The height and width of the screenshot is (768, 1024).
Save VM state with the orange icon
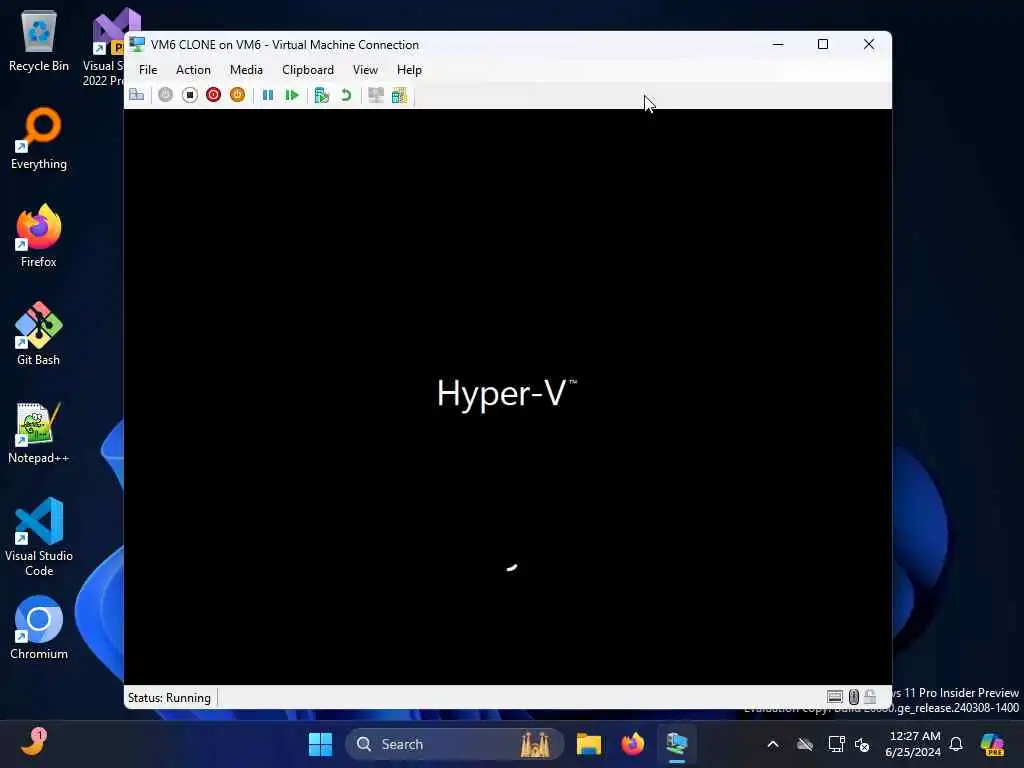(x=237, y=95)
